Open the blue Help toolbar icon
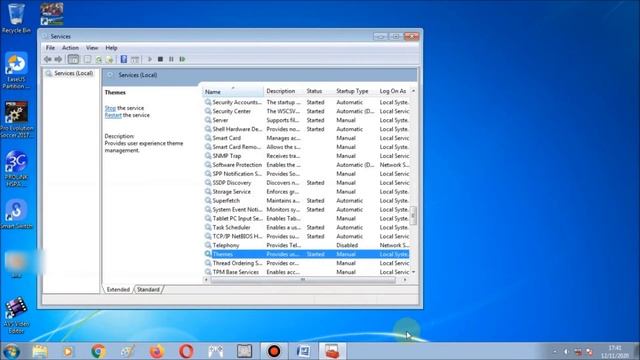This screenshot has width=640, height=360. 124,59
